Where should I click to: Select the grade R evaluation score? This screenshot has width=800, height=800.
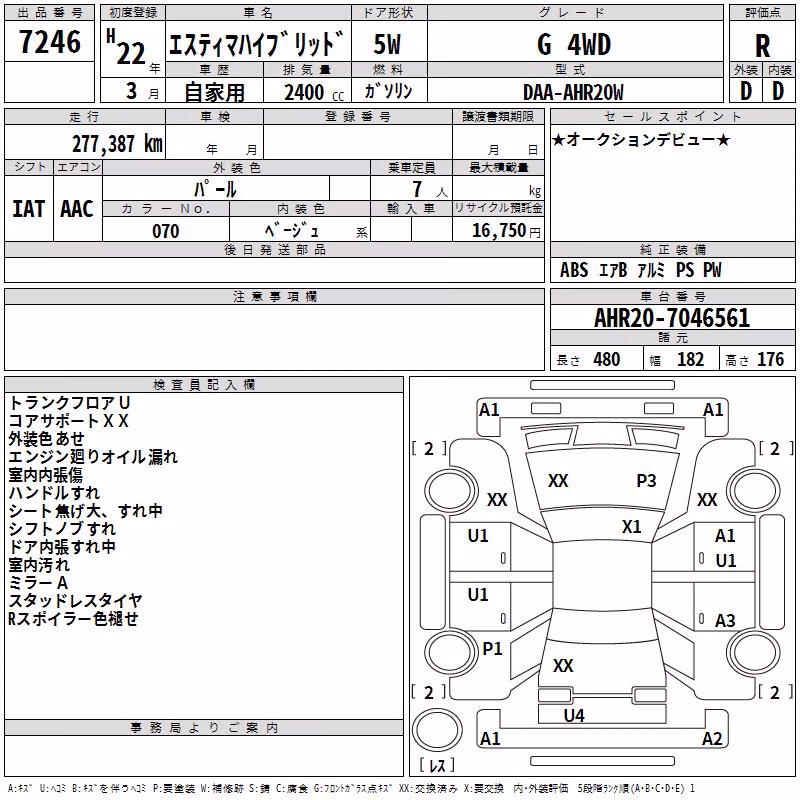point(762,46)
